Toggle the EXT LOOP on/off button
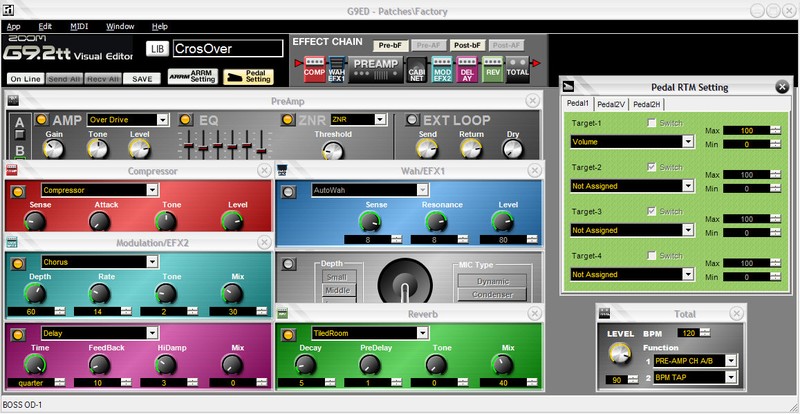The image size is (800, 414). point(412,119)
